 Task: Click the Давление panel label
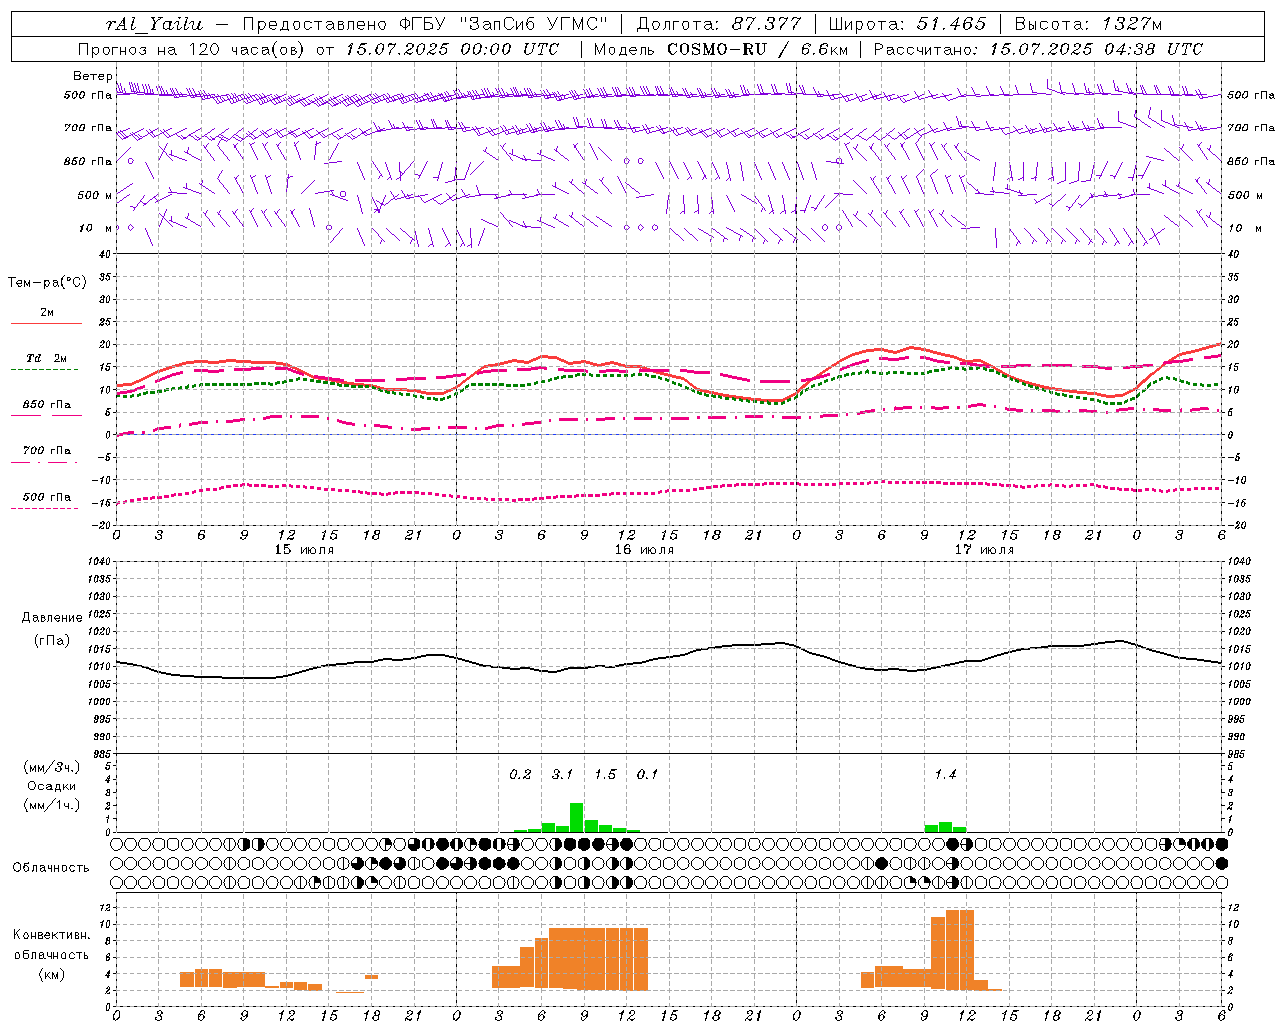[52, 618]
